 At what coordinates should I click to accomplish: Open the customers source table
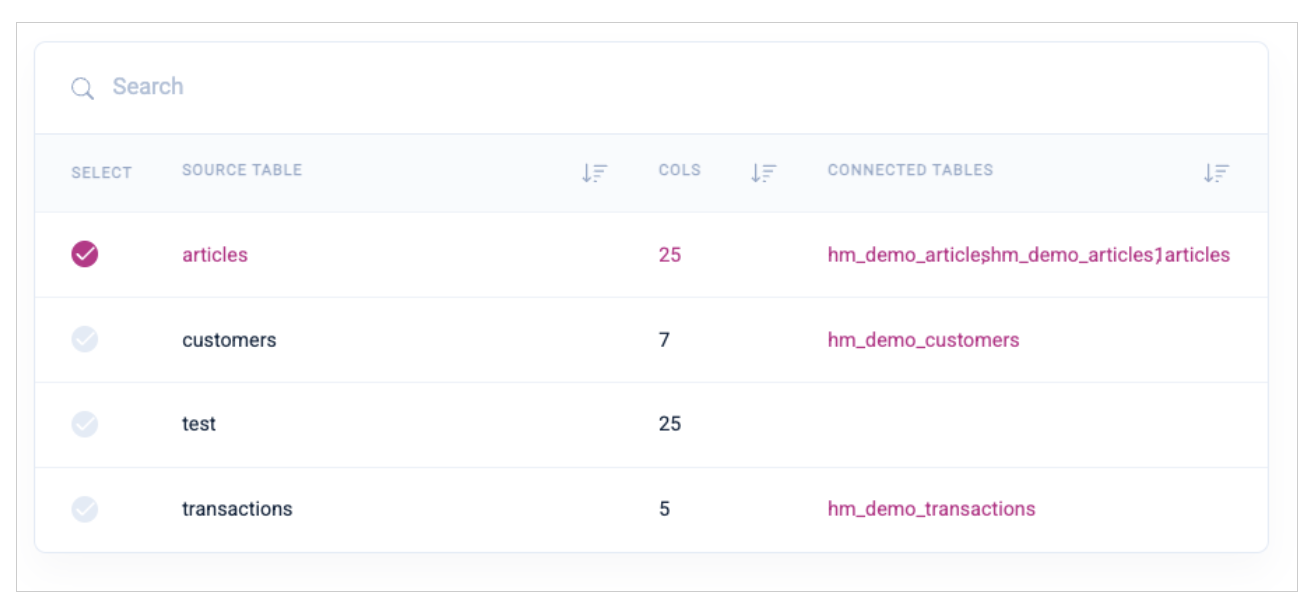click(229, 340)
